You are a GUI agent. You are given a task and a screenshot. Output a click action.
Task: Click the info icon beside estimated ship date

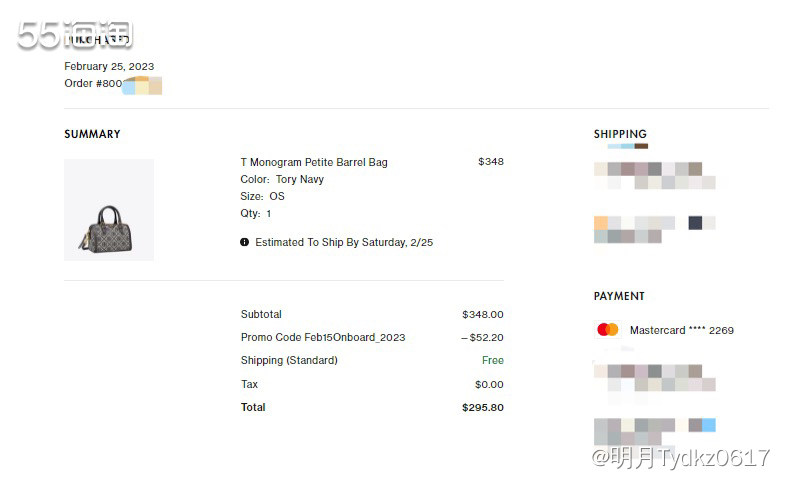tap(245, 242)
